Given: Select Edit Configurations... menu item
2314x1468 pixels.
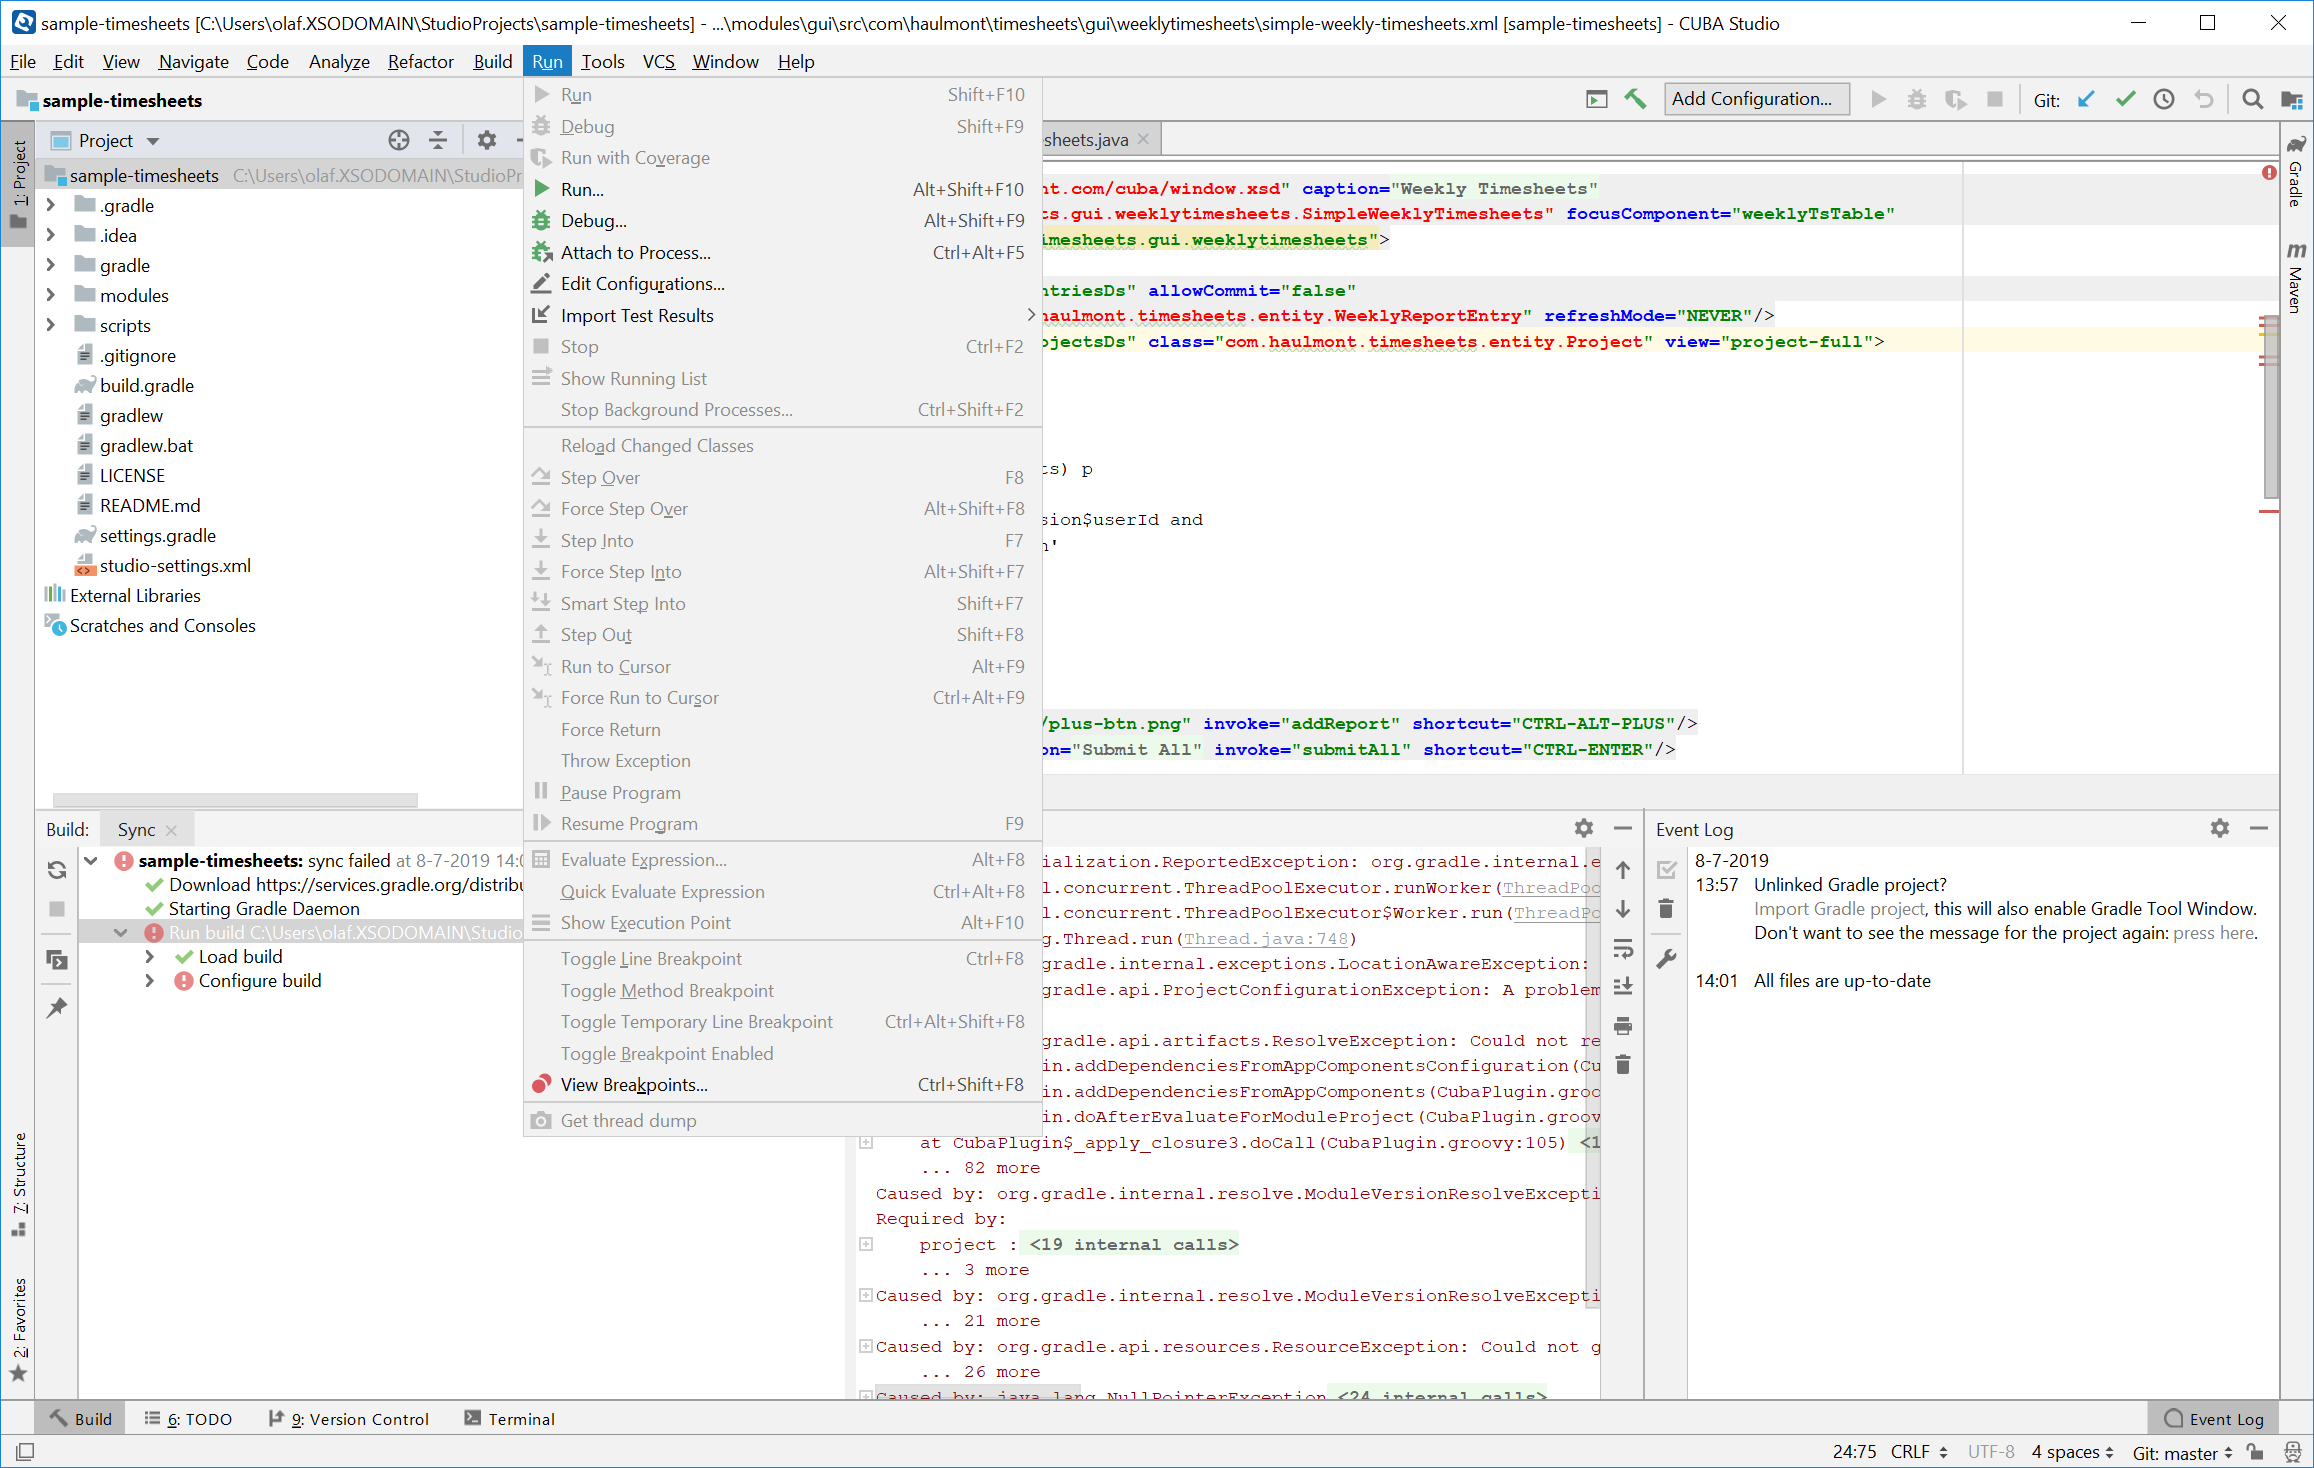Looking at the screenshot, I should click(x=783, y=284).
